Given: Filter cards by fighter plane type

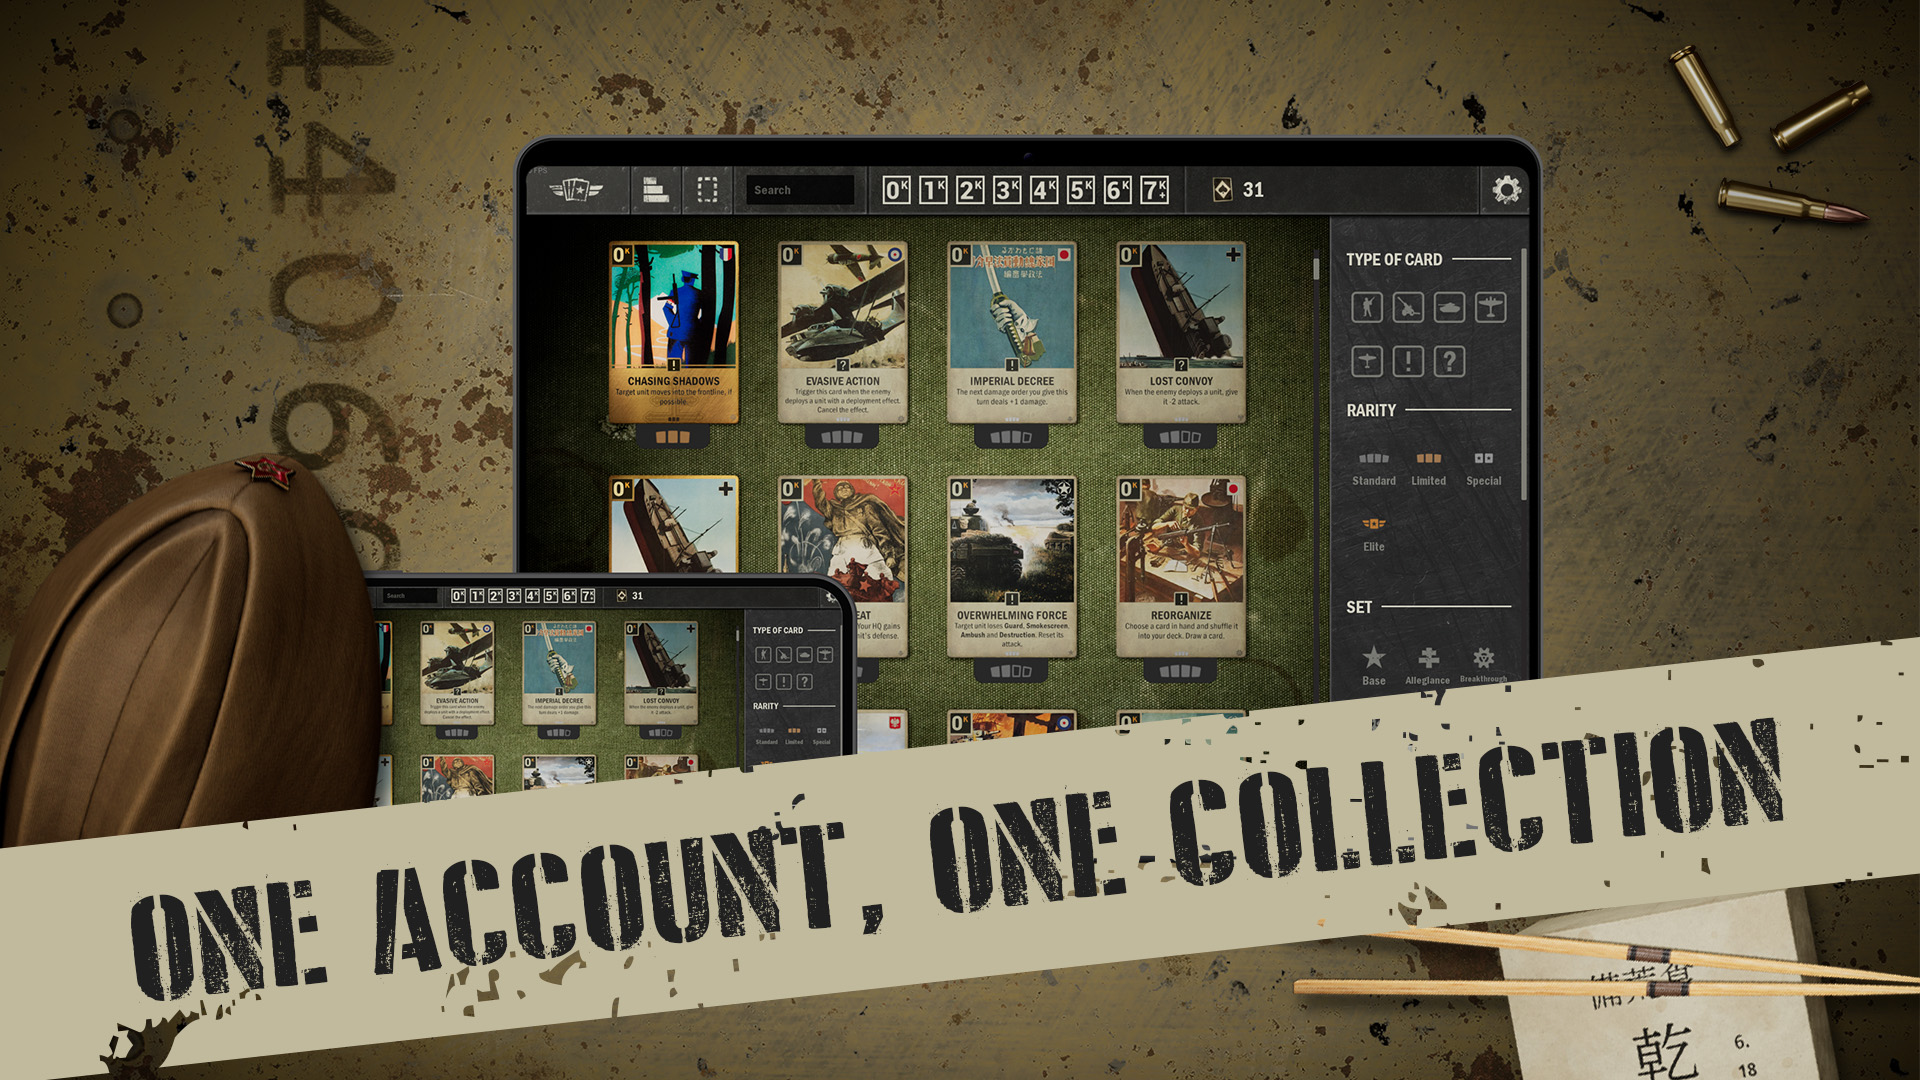Looking at the screenshot, I should [x=1367, y=362].
